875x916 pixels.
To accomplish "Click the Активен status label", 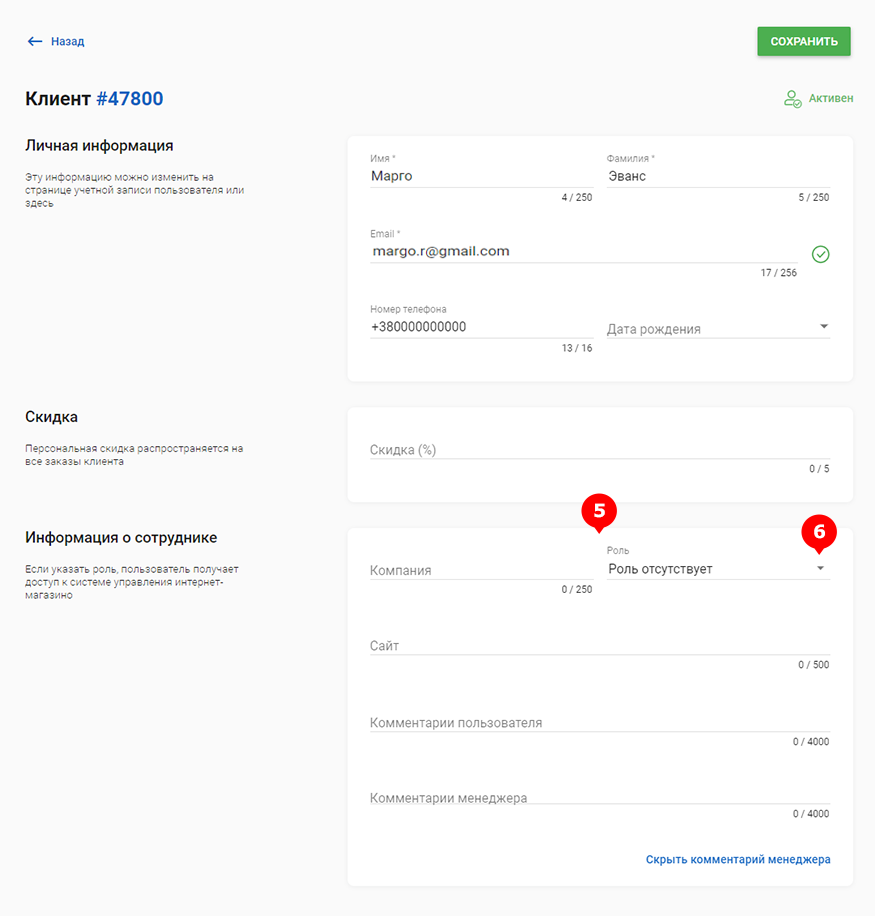I will pyautogui.click(x=831, y=99).
